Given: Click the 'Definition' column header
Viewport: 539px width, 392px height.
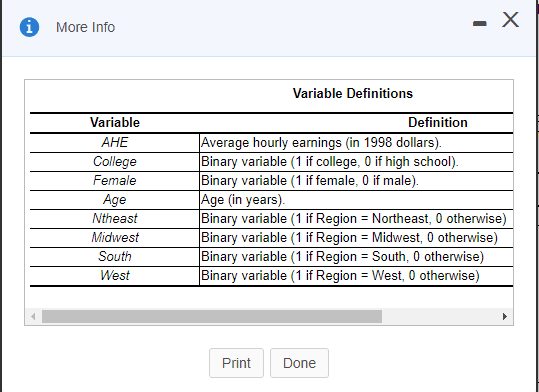Looking at the screenshot, I should tap(438, 122).
